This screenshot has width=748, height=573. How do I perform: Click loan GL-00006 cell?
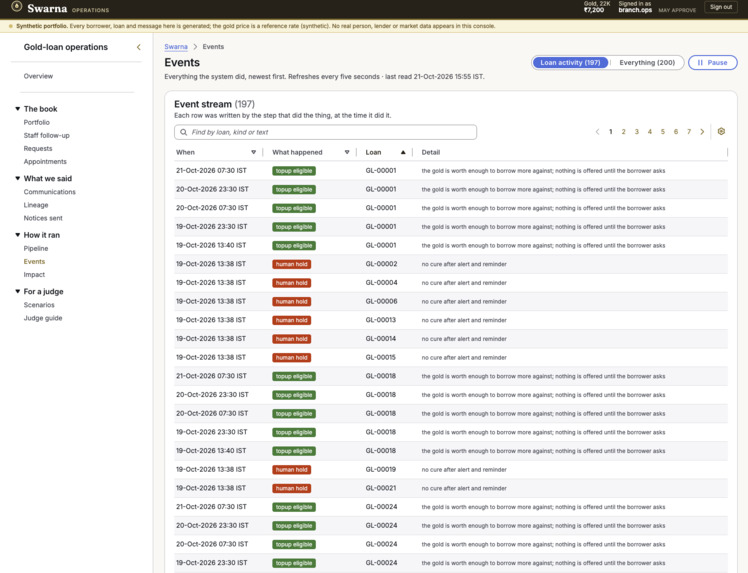point(381,301)
